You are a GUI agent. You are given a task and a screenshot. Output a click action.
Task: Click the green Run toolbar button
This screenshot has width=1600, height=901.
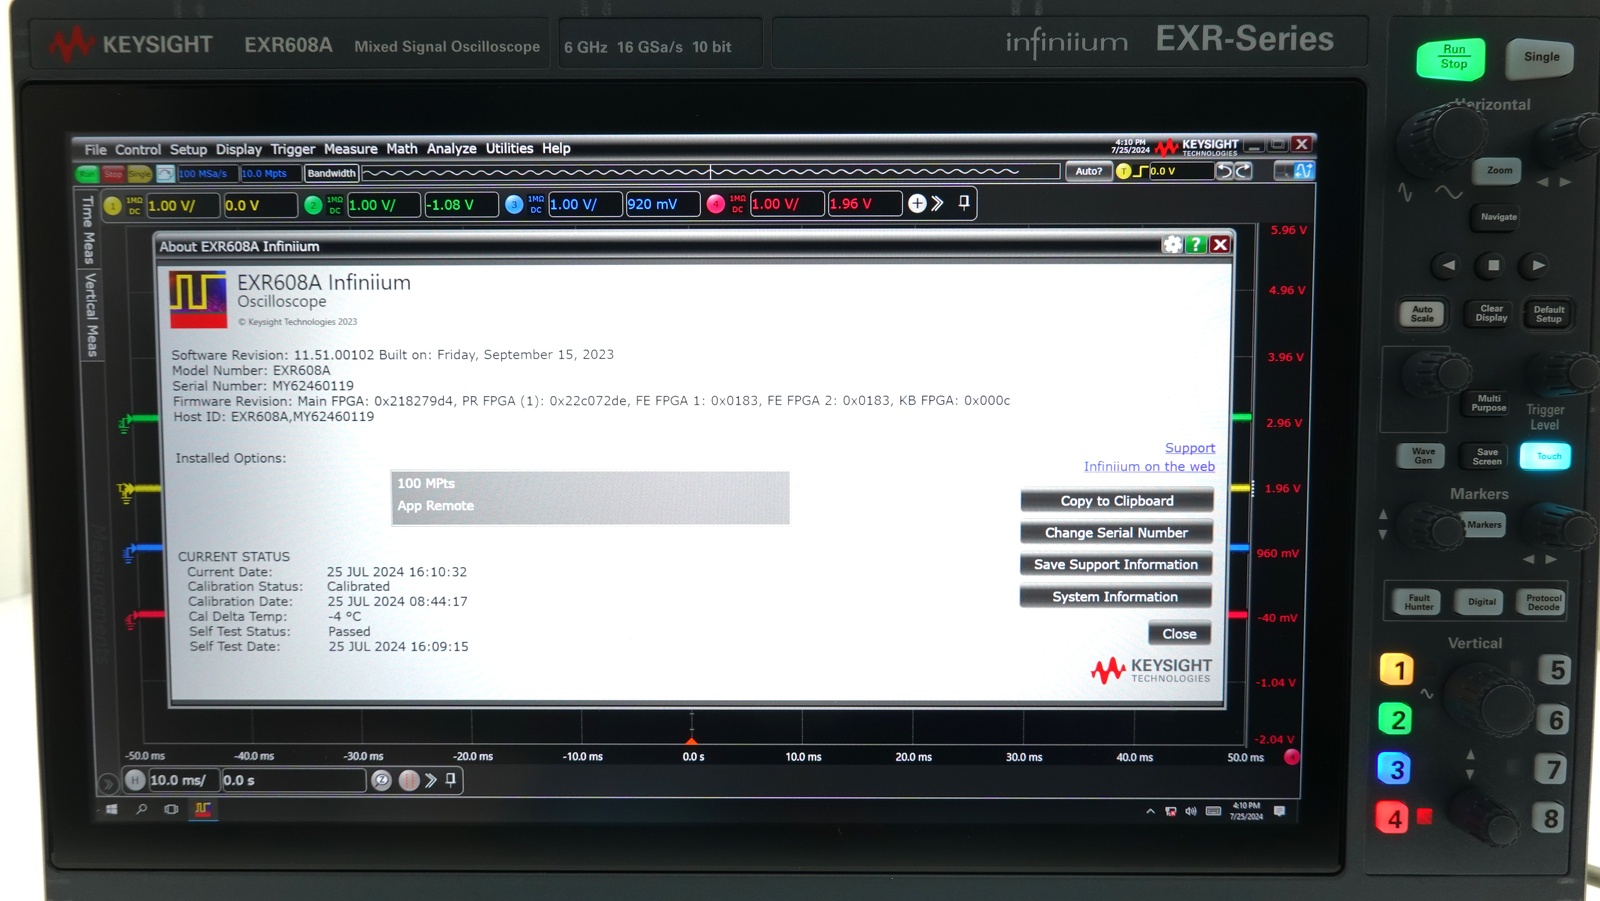click(88, 174)
